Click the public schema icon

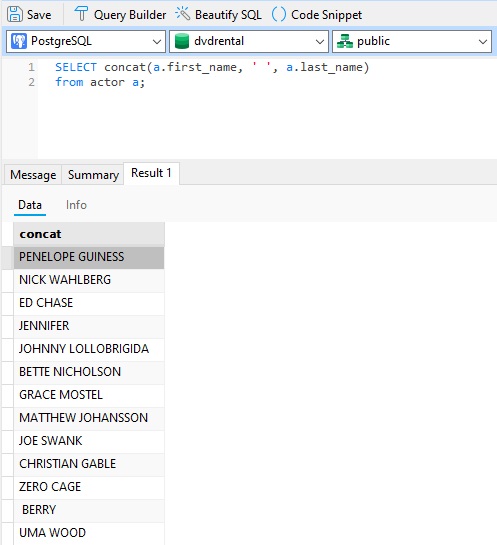[x=345, y=41]
